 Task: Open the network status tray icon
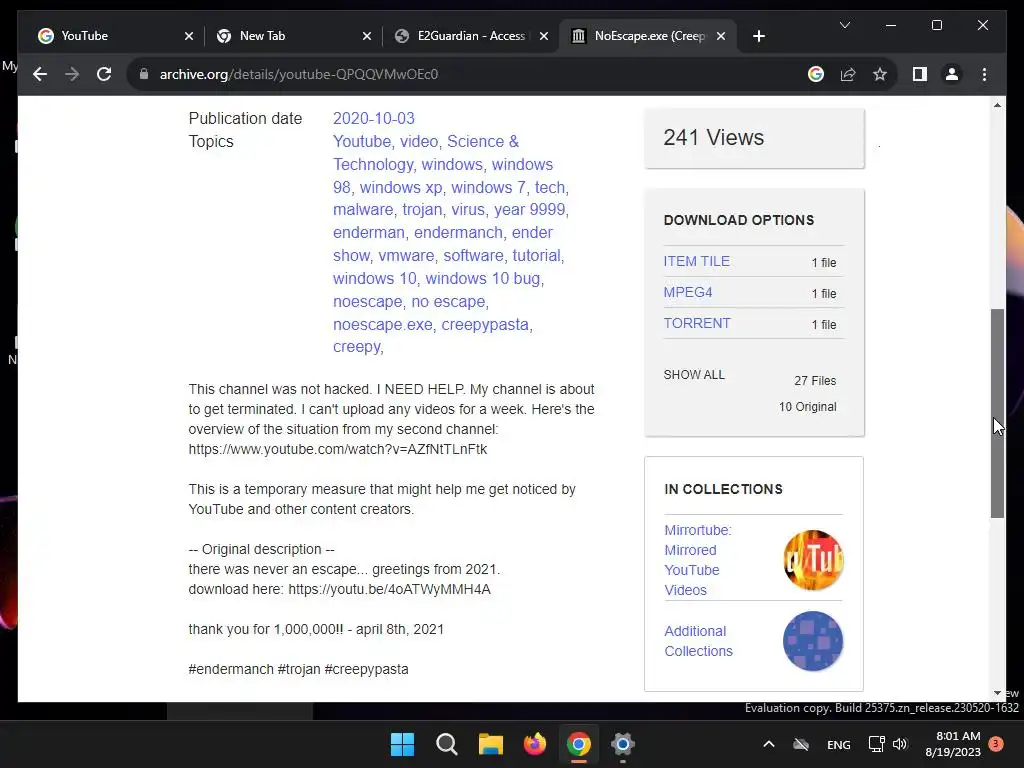(x=876, y=744)
